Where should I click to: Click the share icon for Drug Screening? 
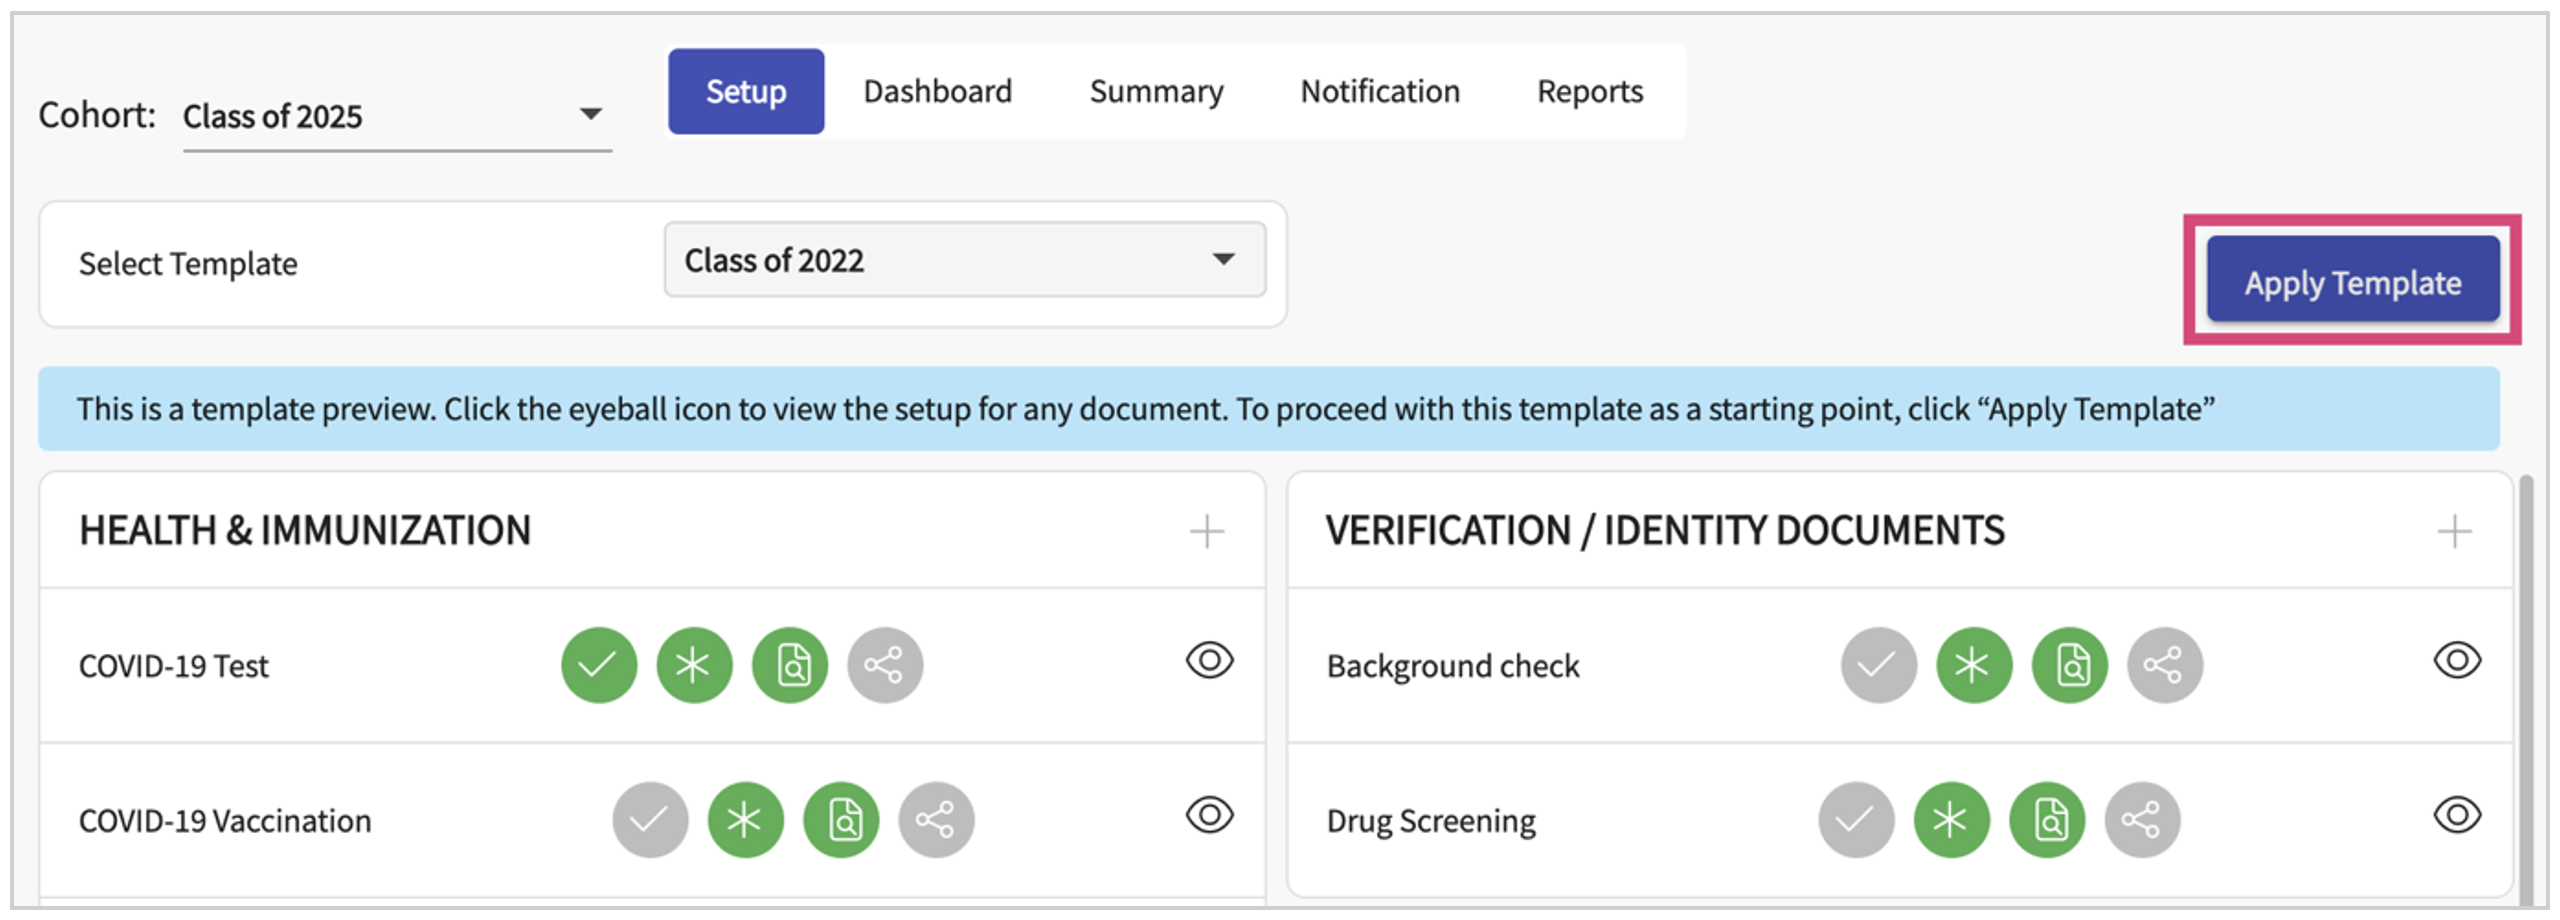coord(2142,820)
